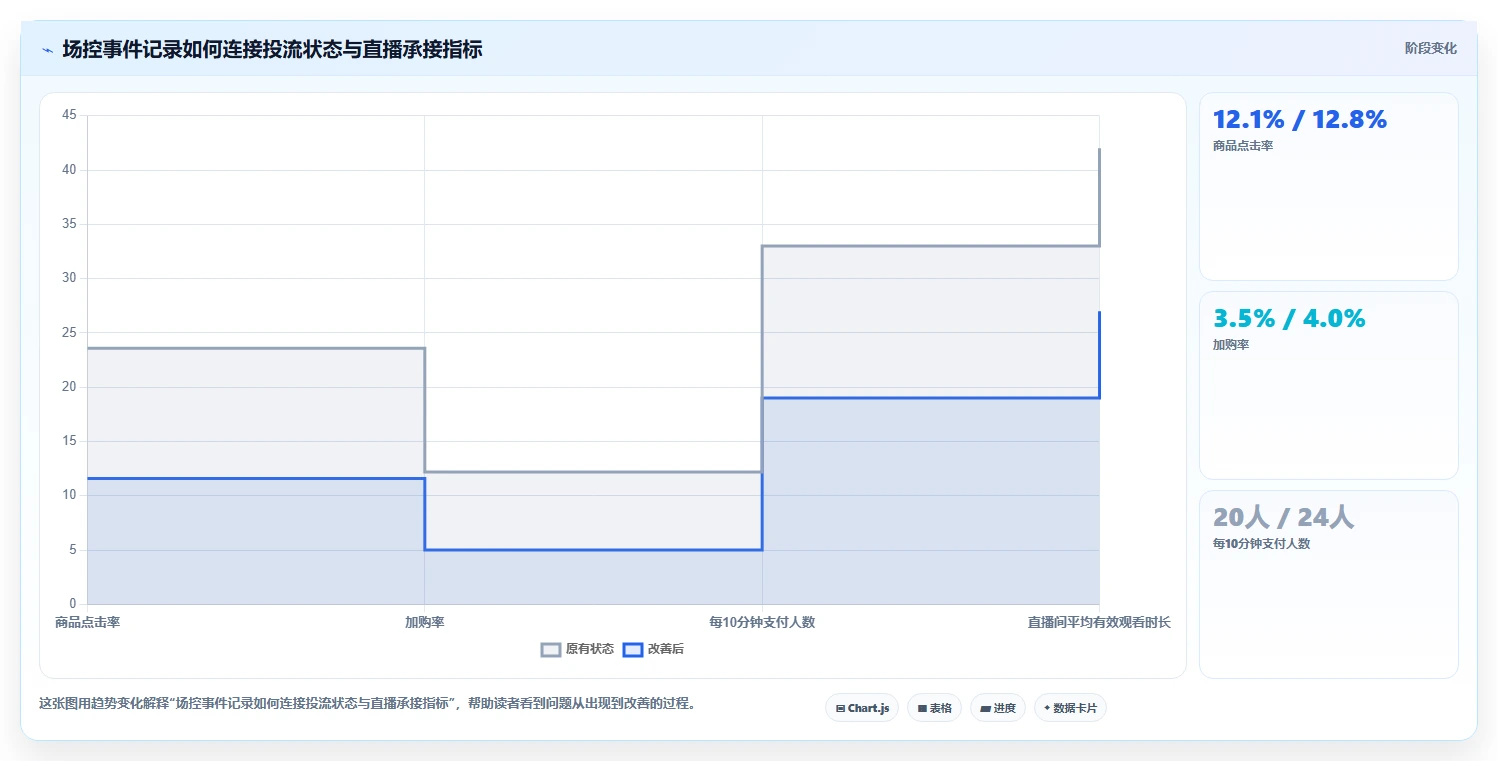Click the 15 y-axis tick value
The height and width of the screenshot is (761, 1498).
click(x=69, y=441)
